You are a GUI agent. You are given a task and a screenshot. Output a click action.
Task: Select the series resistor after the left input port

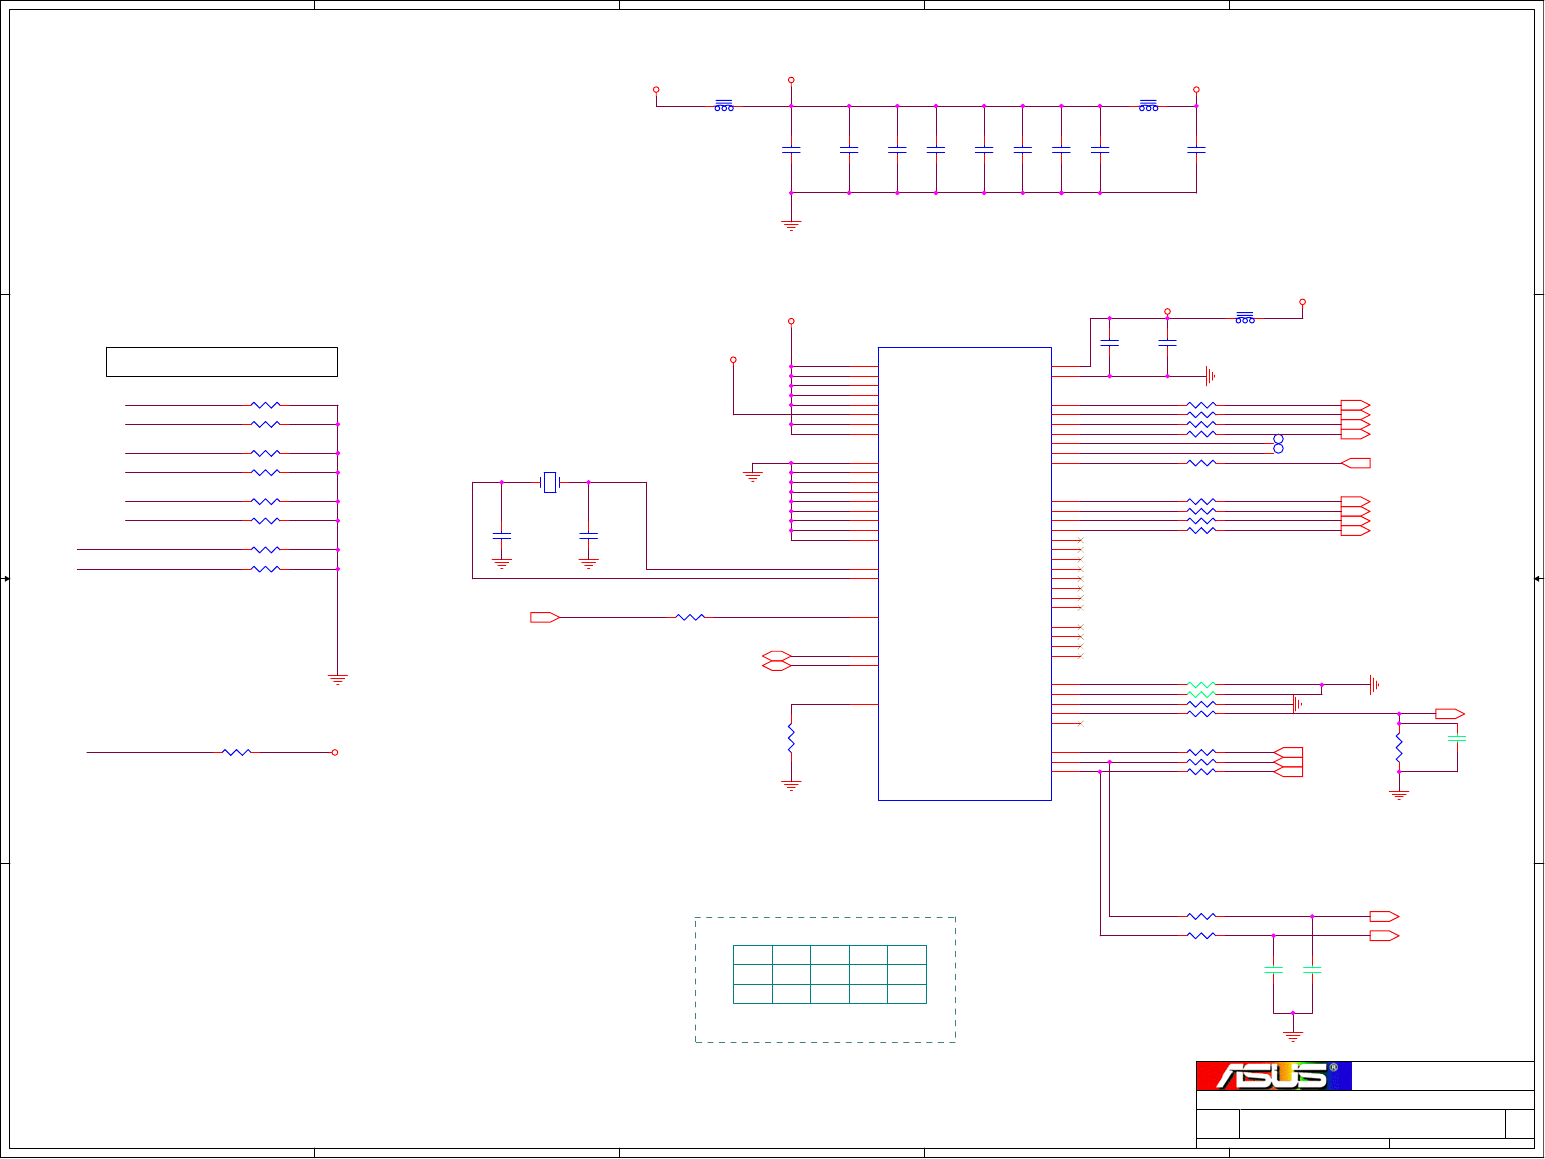(x=691, y=618)
